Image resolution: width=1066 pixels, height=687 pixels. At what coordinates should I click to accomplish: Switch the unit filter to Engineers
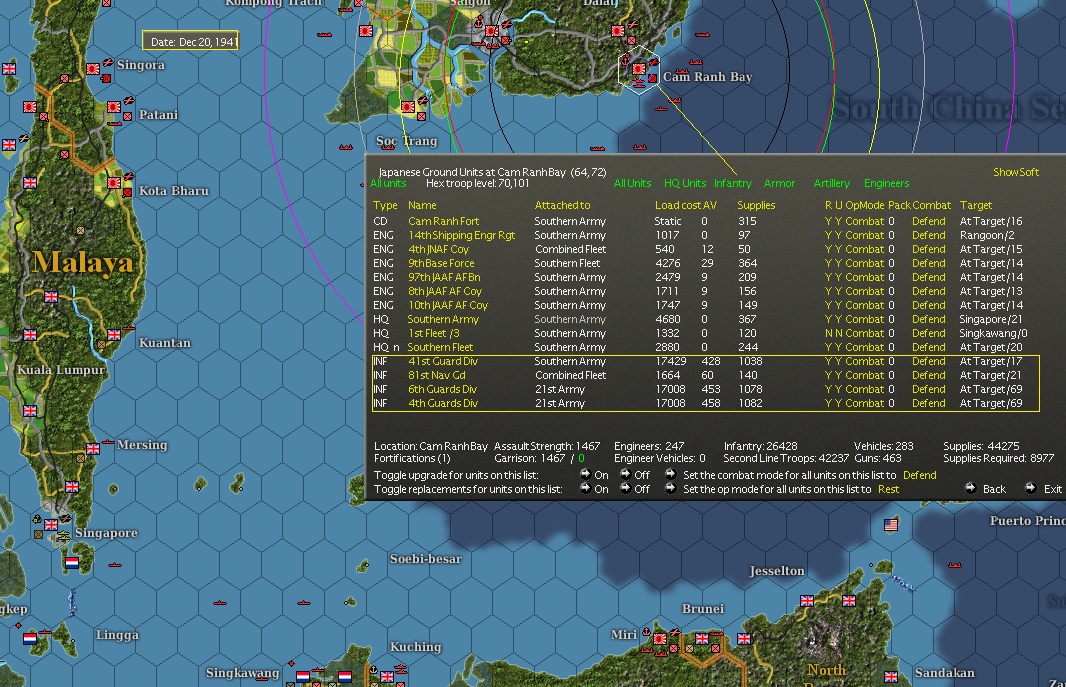coord(886,183)
